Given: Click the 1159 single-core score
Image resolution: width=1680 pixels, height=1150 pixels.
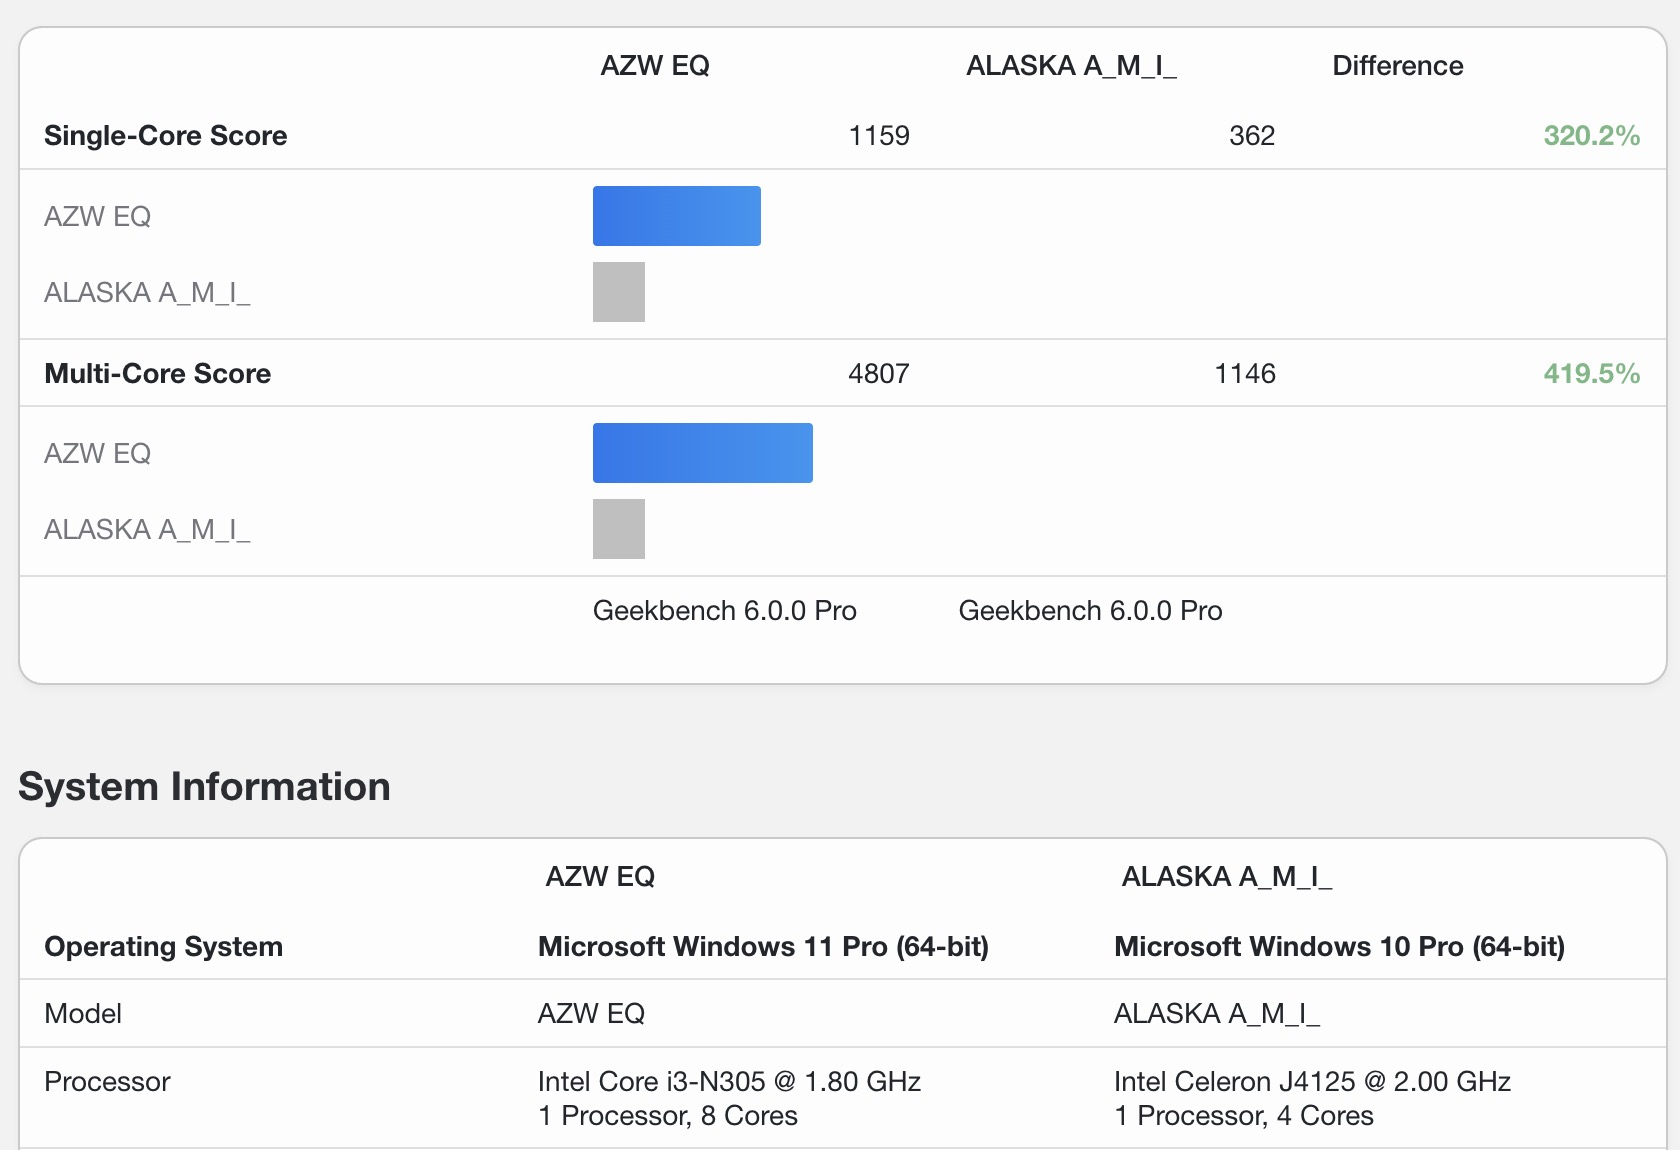Looking at the screenshot, I should pos(879,136).
